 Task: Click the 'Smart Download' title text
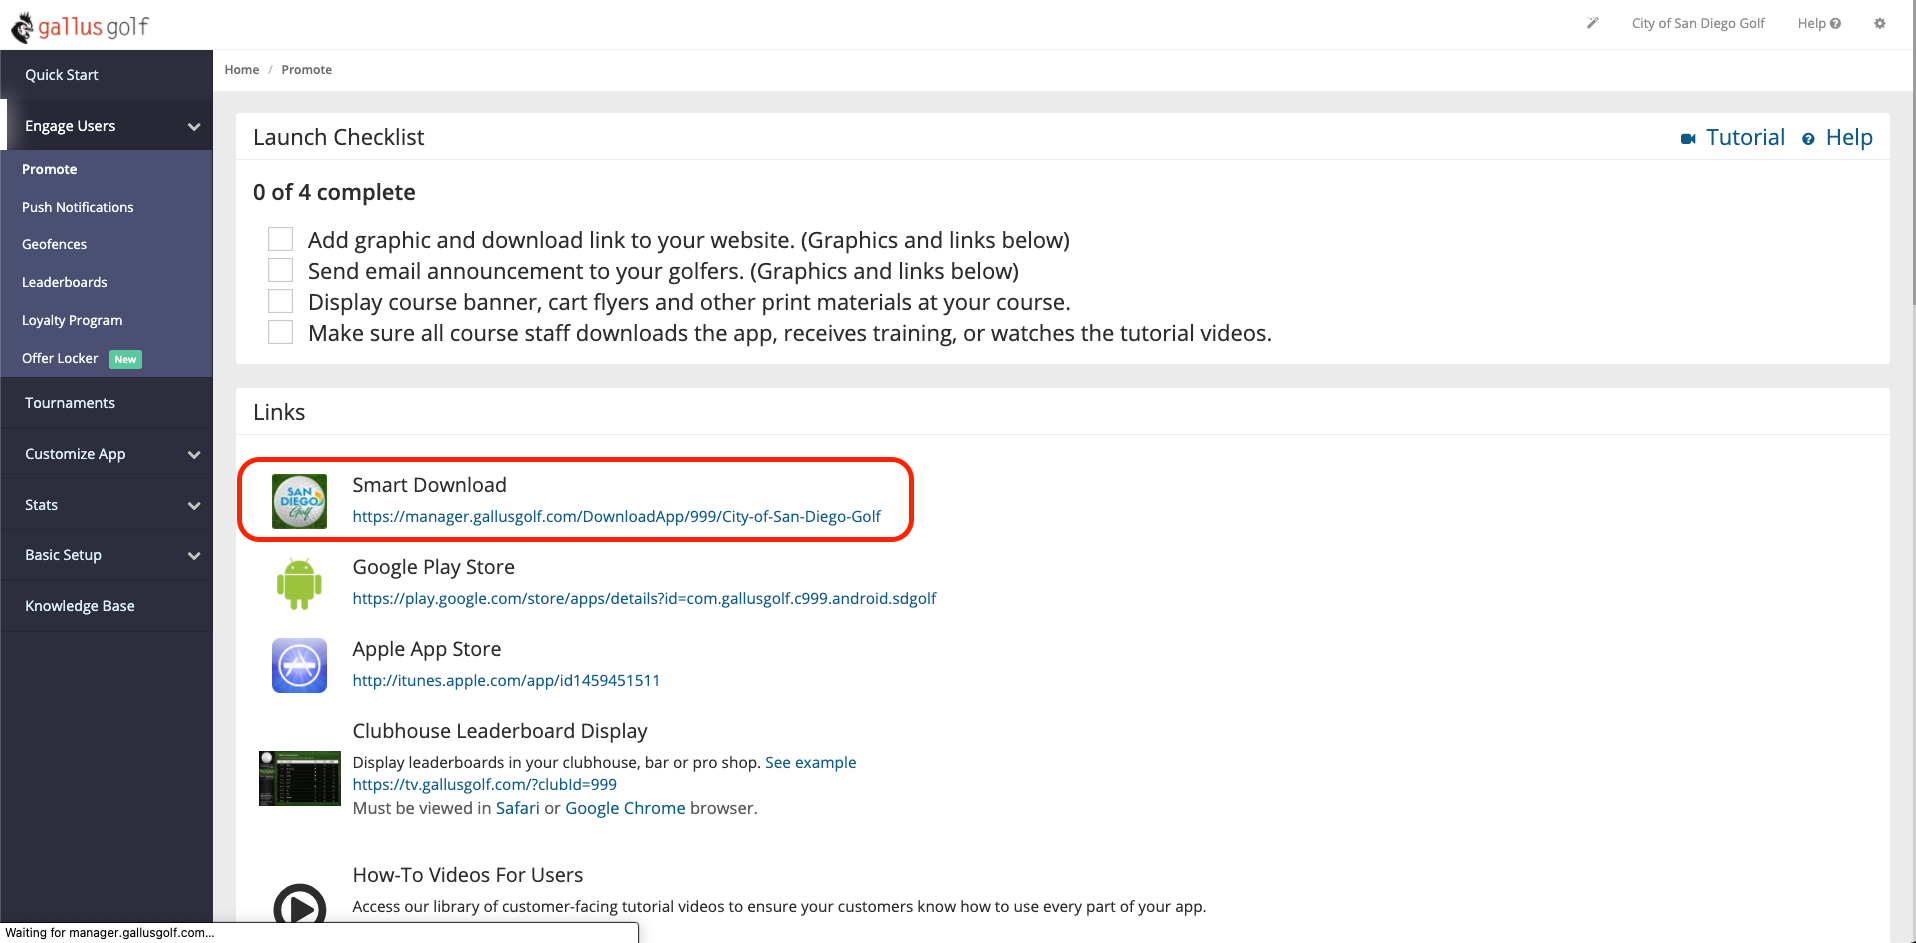[429, 485]
